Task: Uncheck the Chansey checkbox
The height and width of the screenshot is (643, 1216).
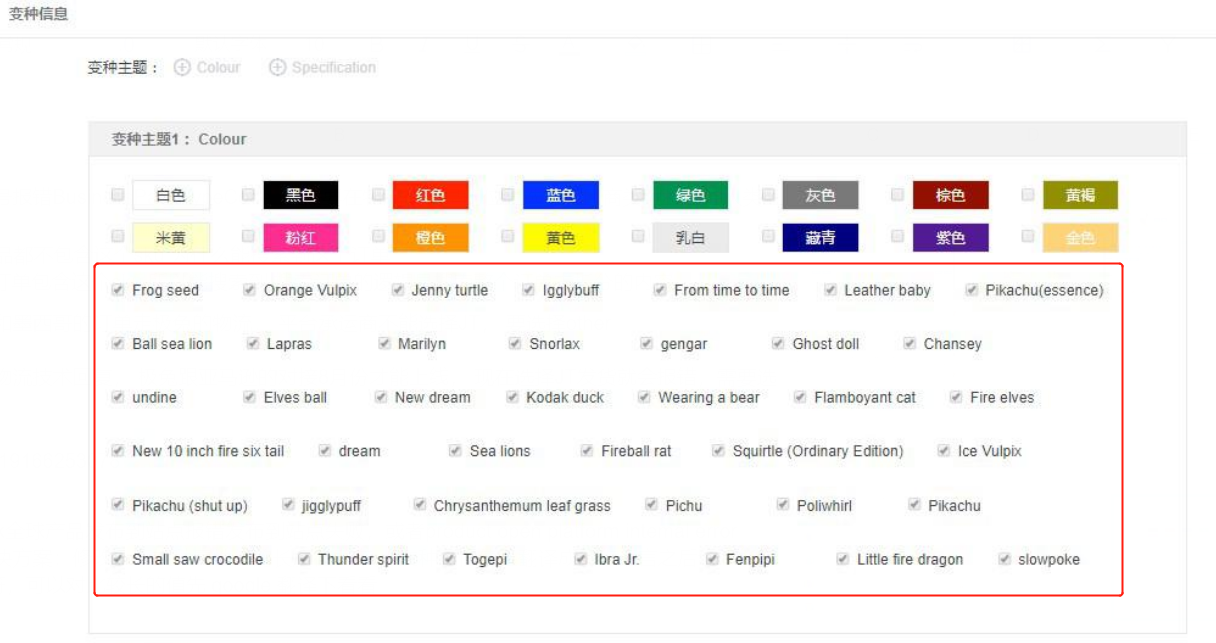Action: 909,343
